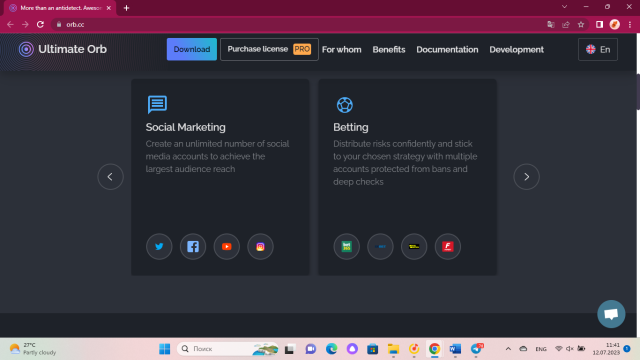This screenshot has height=360, width=640.
Task: Open Telegram from the taskbar
Action: pos(476,349)
